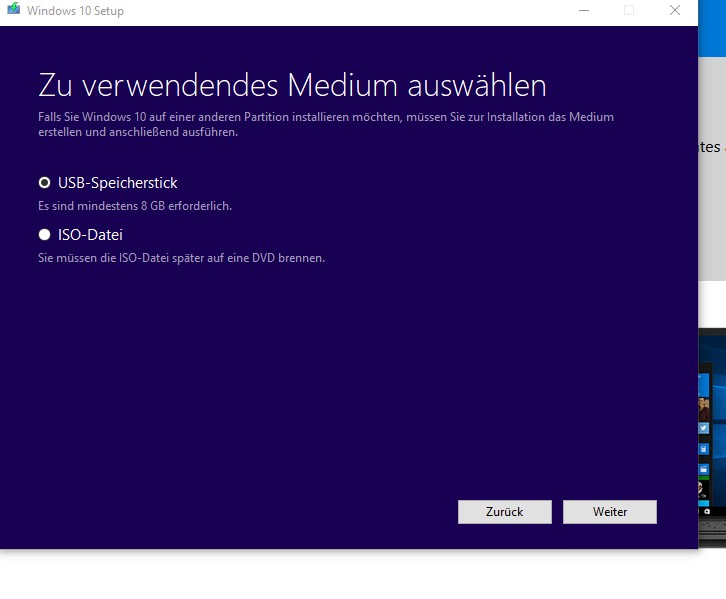Click the note about burning the ISO to DVD
This screenshot has height=599, width=726.
[182, 258]
